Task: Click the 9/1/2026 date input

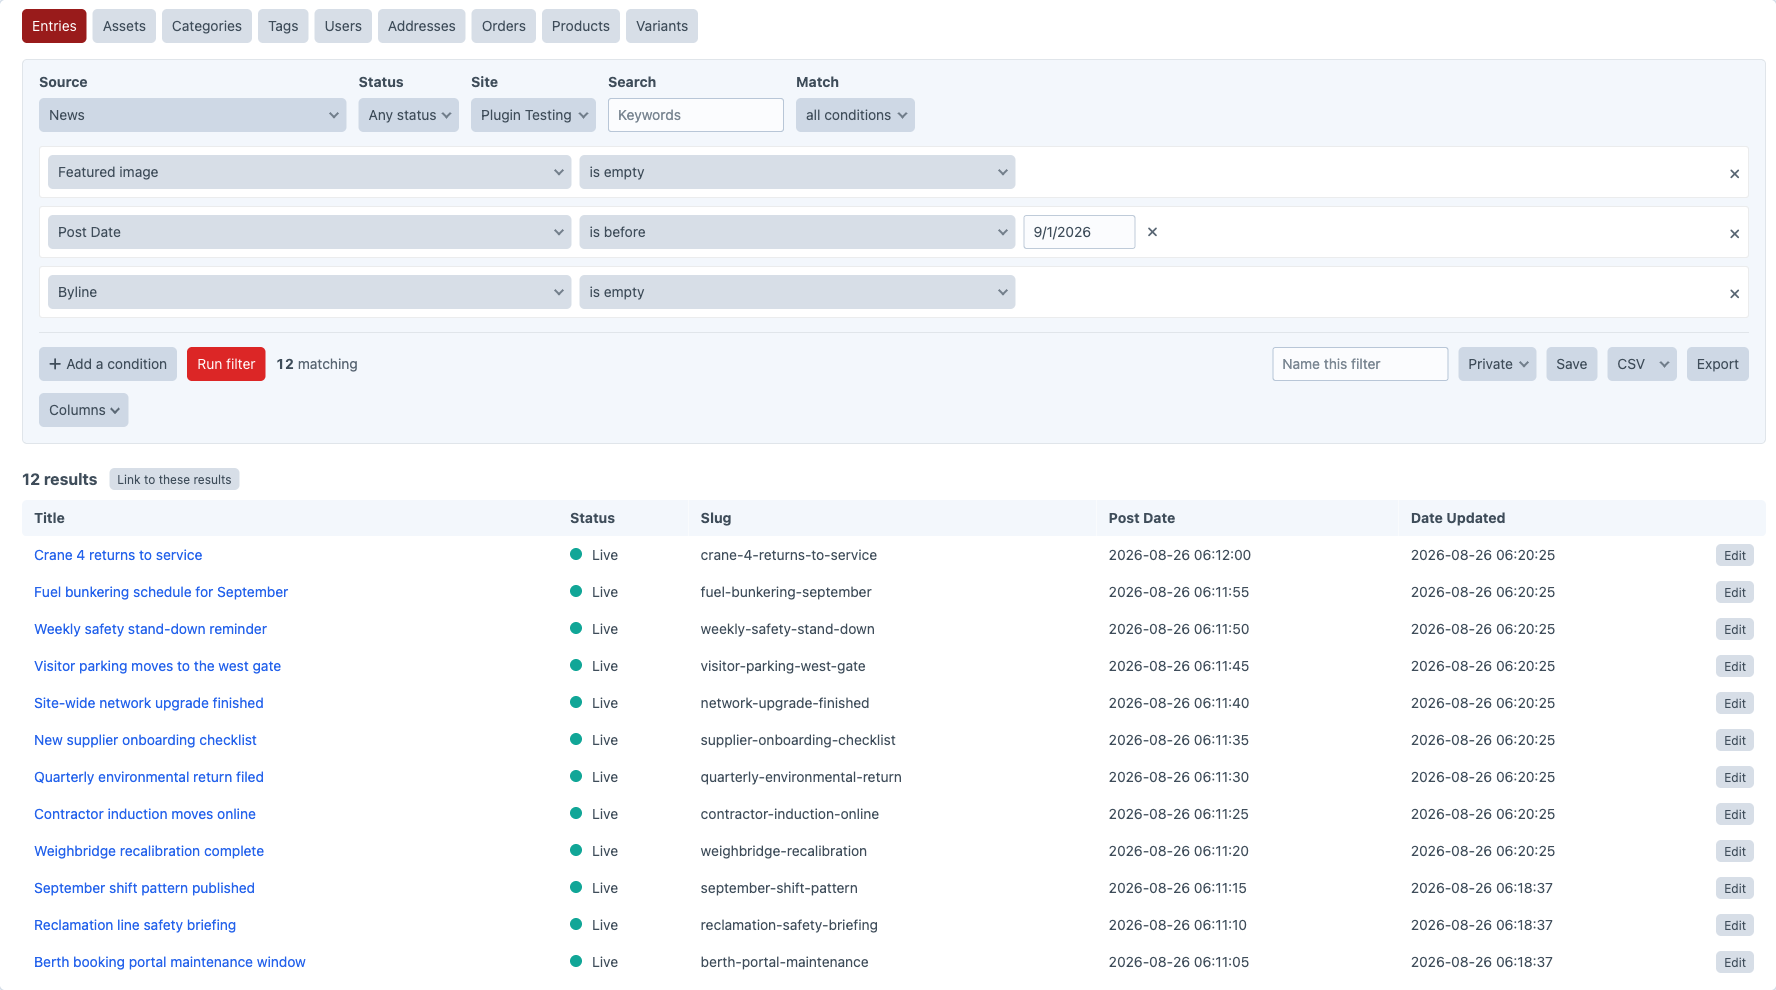Action: click(x=1079, y=232)
